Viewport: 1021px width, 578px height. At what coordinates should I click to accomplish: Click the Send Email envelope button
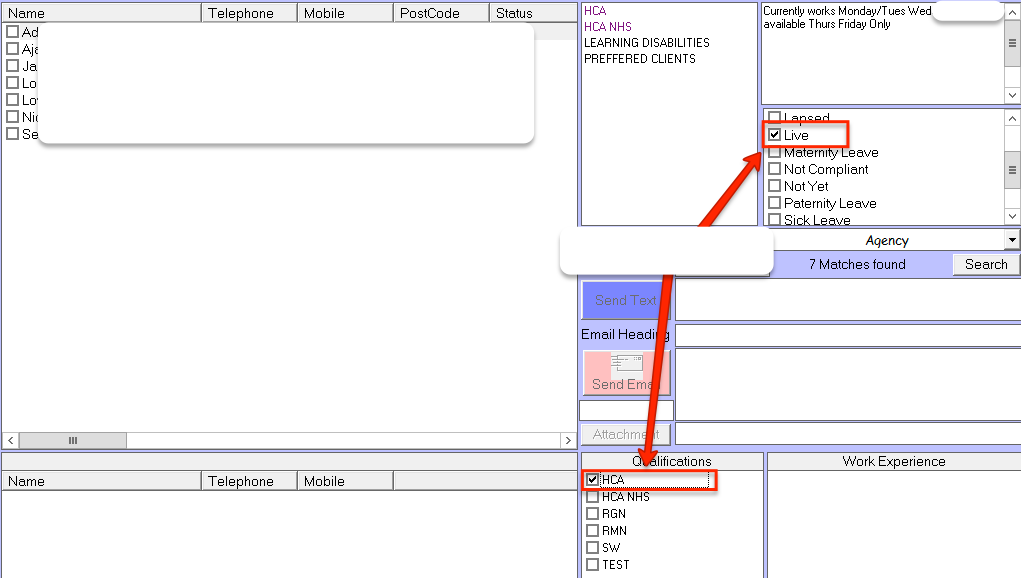[x=626, y=372]
